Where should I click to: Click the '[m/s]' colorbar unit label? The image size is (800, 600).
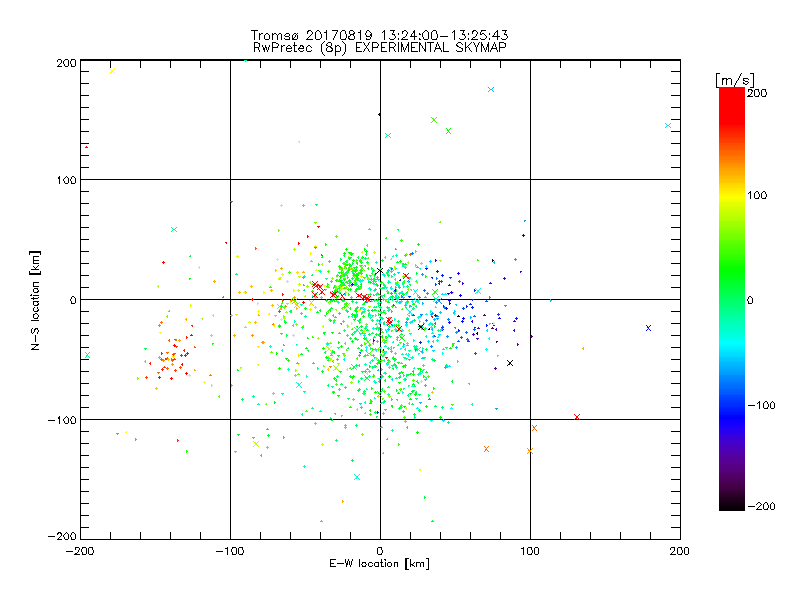[x=735, y=80]
